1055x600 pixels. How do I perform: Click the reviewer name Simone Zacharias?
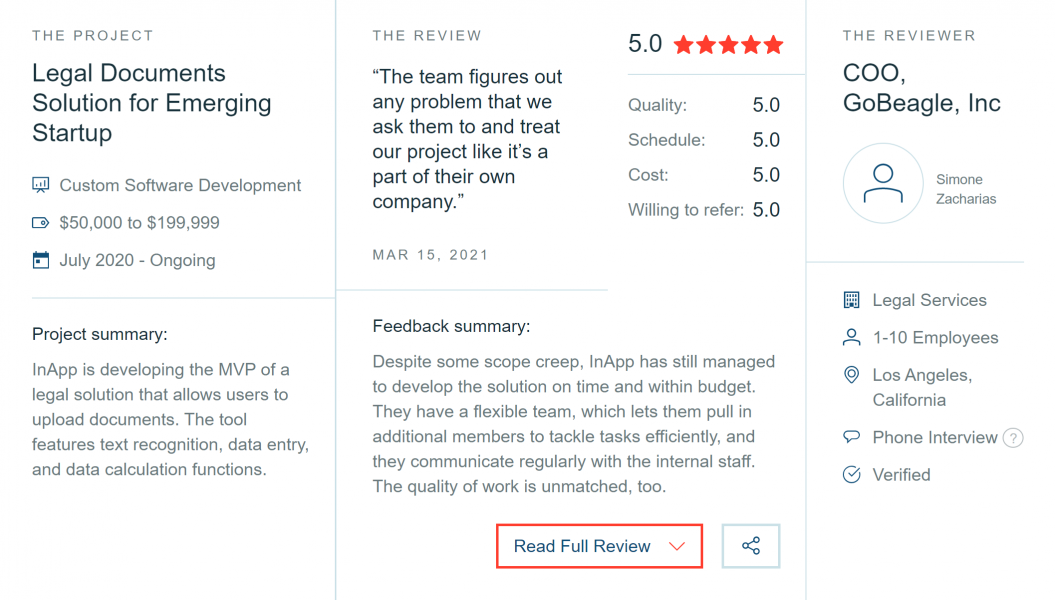pos(966,189)
